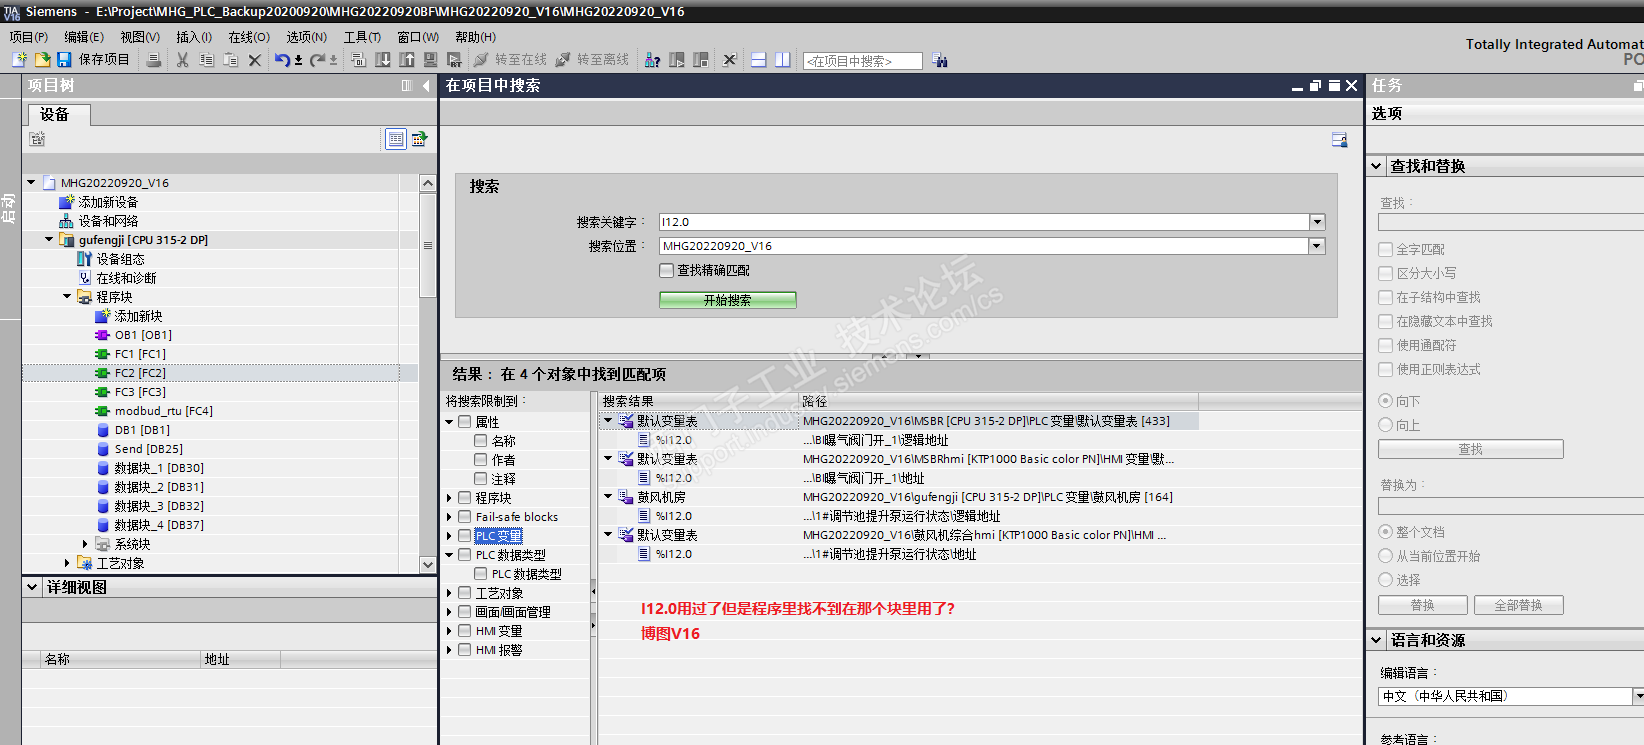Click the blue Undo arrow icon
Viewport: 1644px width, 745px height.
click(x=282, y=60)
